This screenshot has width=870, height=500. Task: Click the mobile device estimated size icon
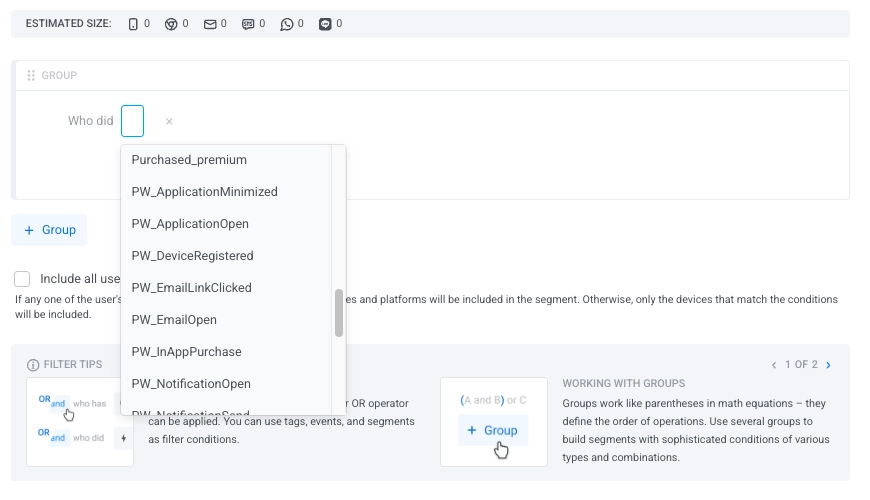click(133, 24)
